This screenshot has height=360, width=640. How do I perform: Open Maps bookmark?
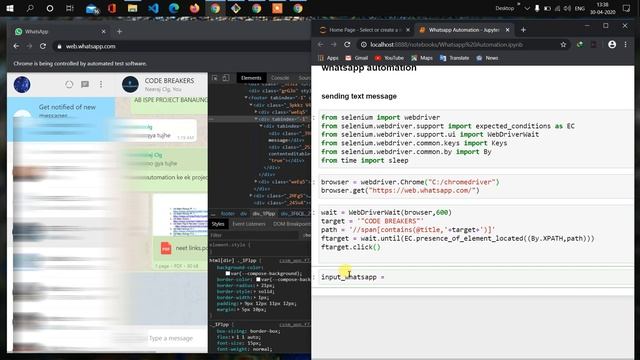pyautogui.click(x=422, y=58)
